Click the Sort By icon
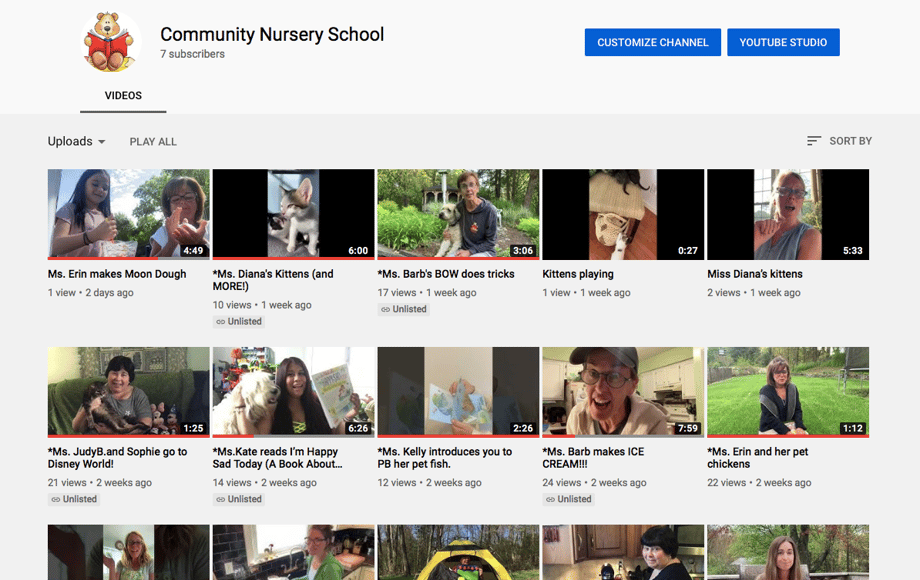The image size is (920, 580). 814,141
